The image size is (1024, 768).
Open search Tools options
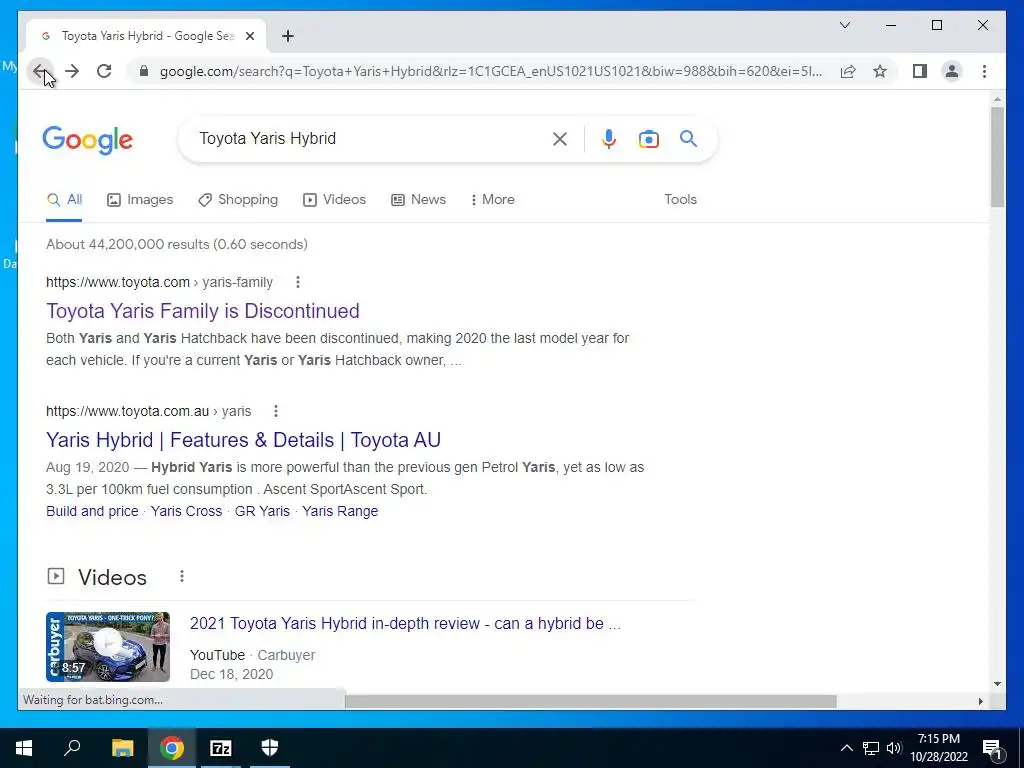[680, 200]
